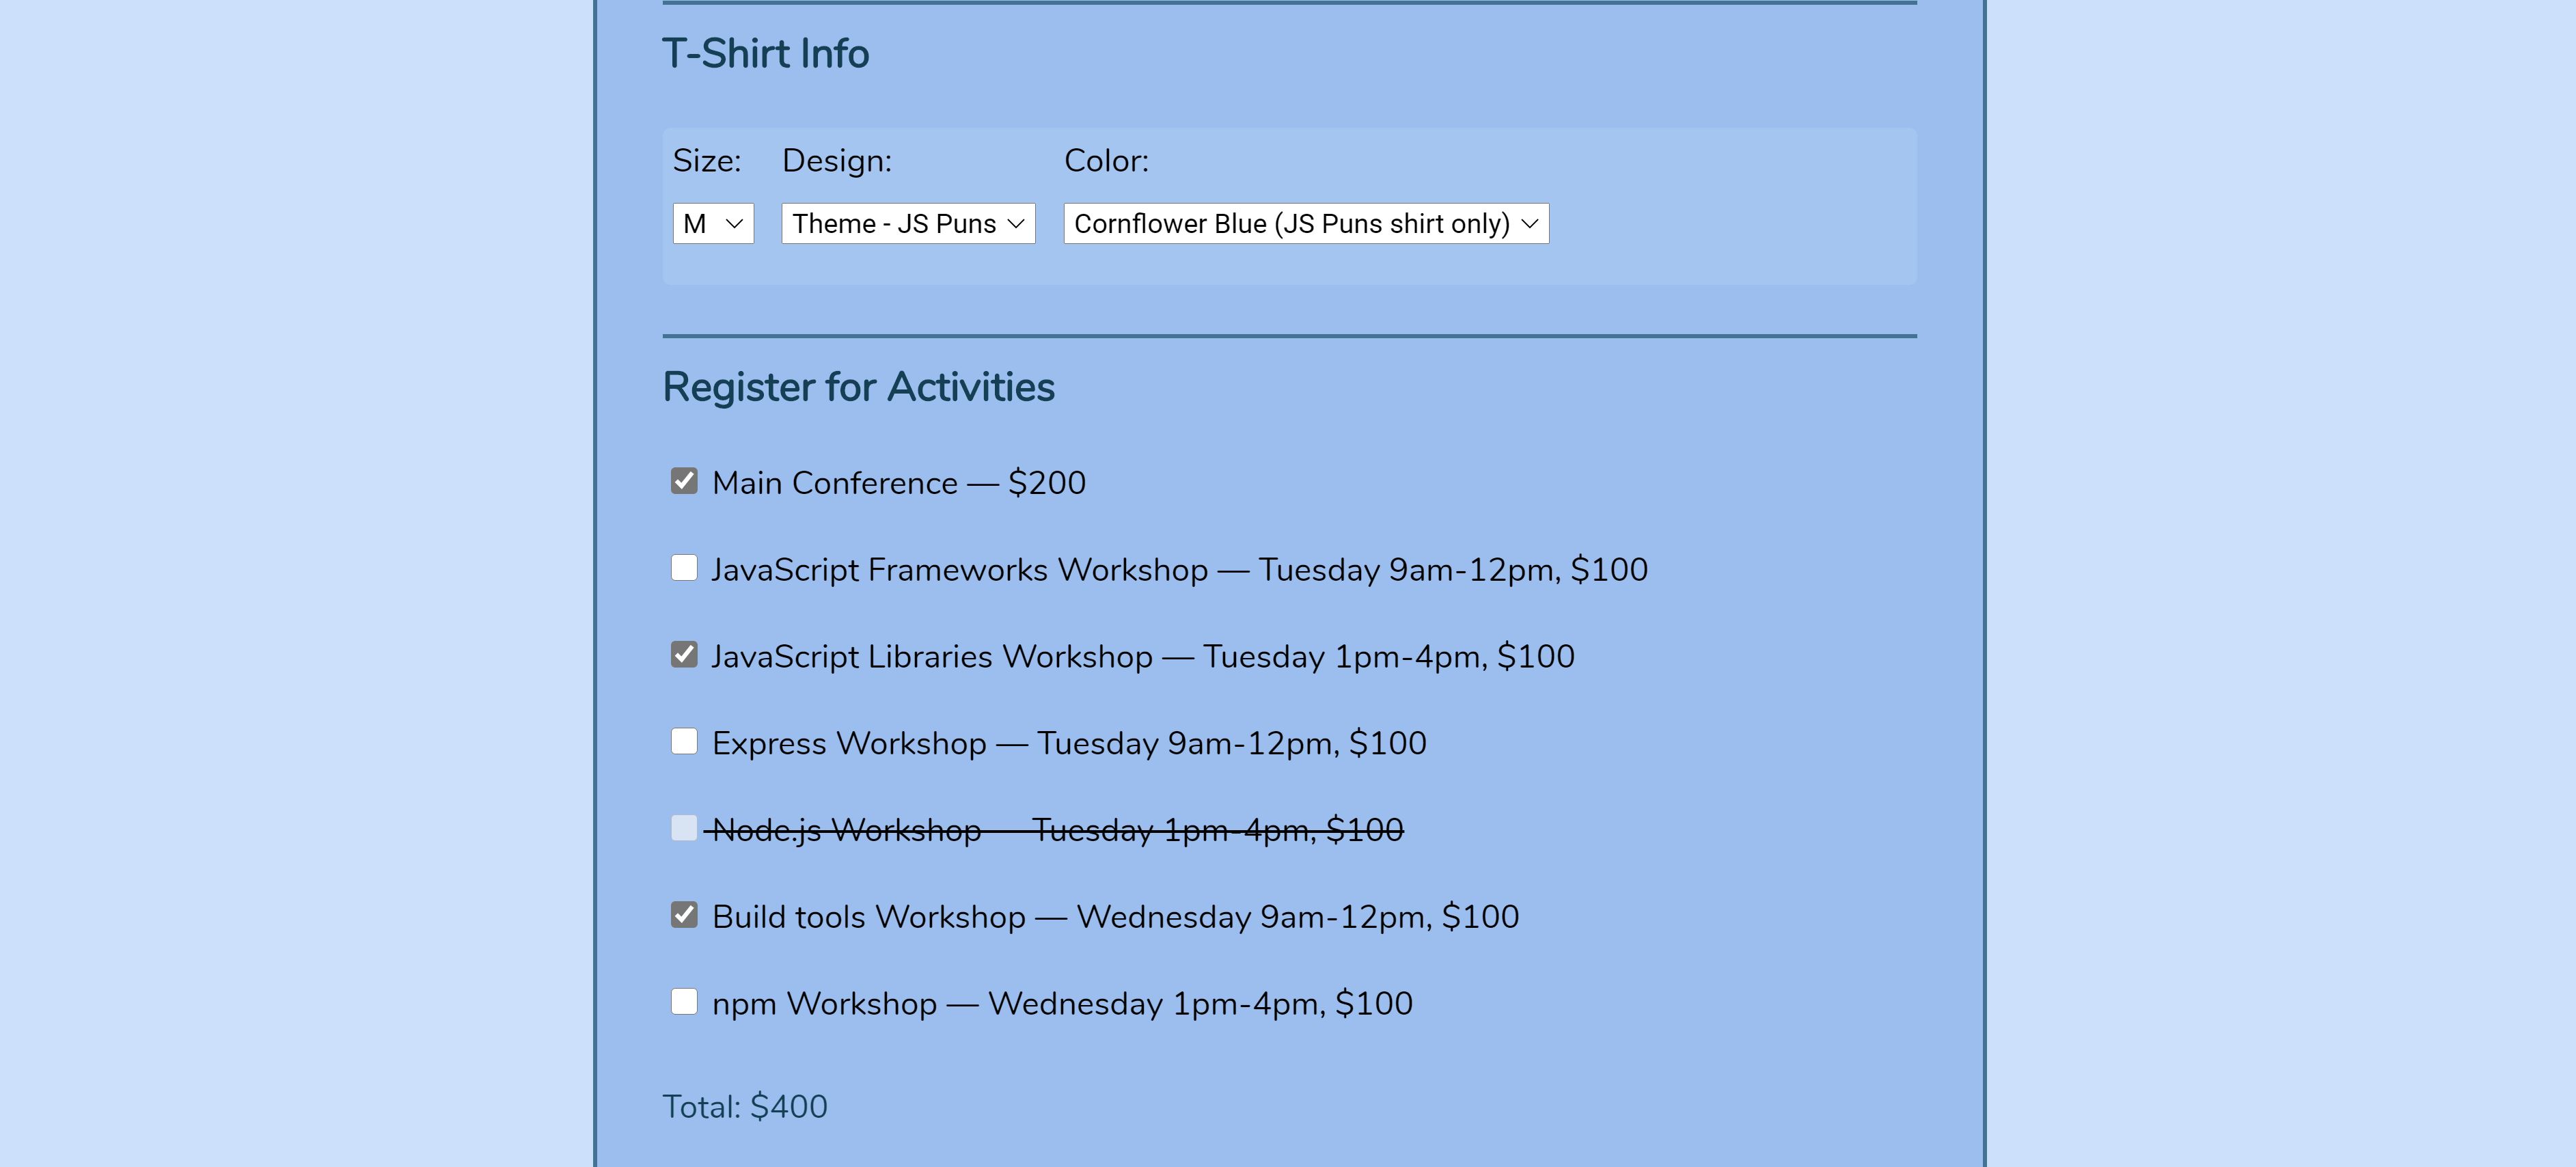Click the Size: label

(x=707, y=159)
